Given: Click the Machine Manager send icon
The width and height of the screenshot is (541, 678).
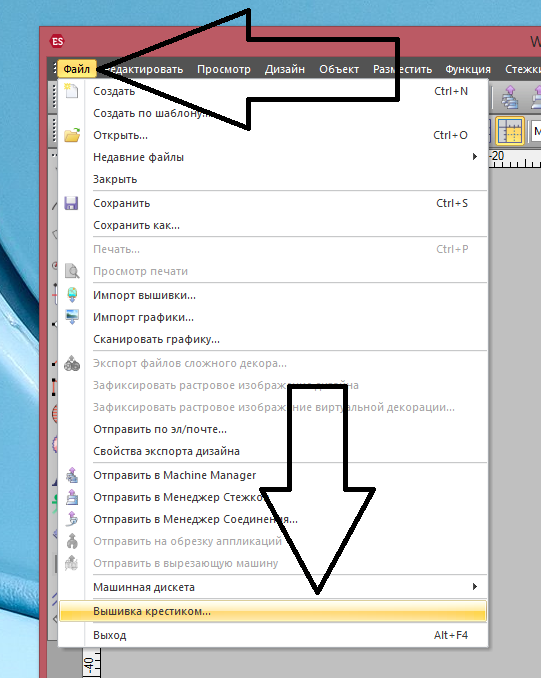Looking at the screenshot, I should point(72,475).
